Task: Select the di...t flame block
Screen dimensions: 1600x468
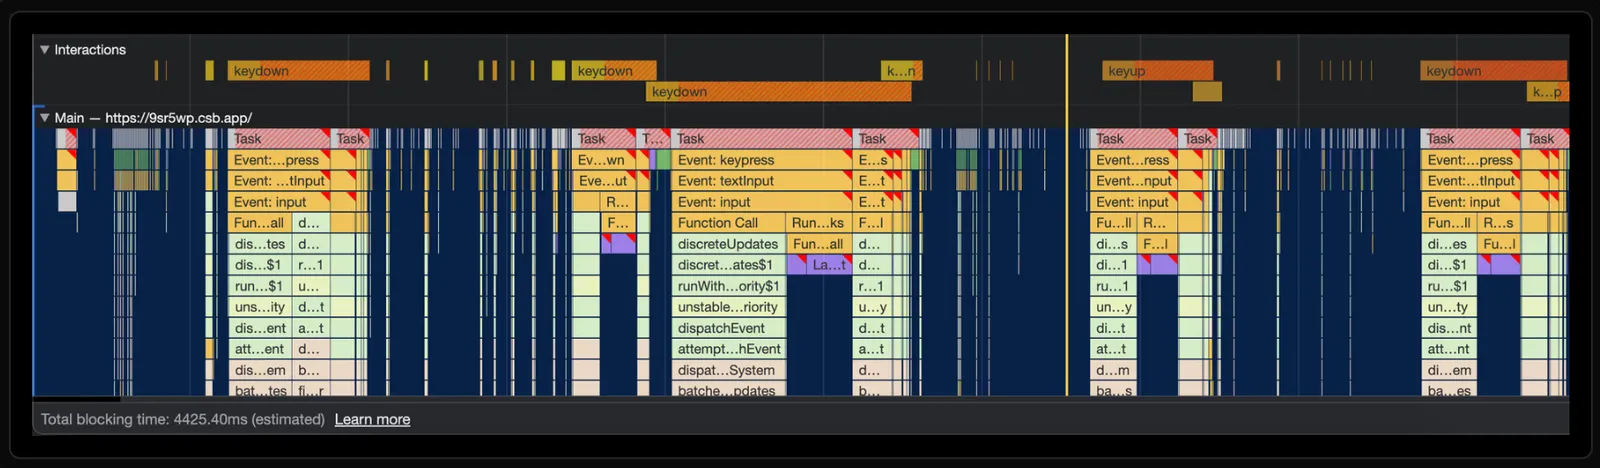Action: point(1113,328)
